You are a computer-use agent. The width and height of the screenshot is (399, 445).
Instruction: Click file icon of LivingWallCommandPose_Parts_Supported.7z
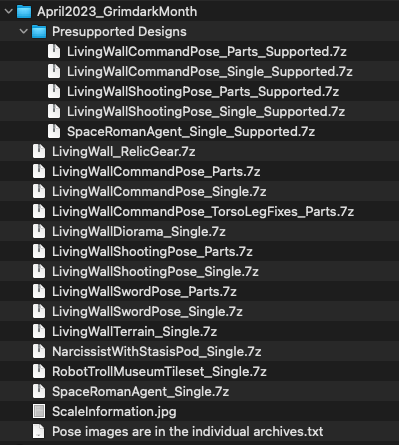tap(54, 51)
